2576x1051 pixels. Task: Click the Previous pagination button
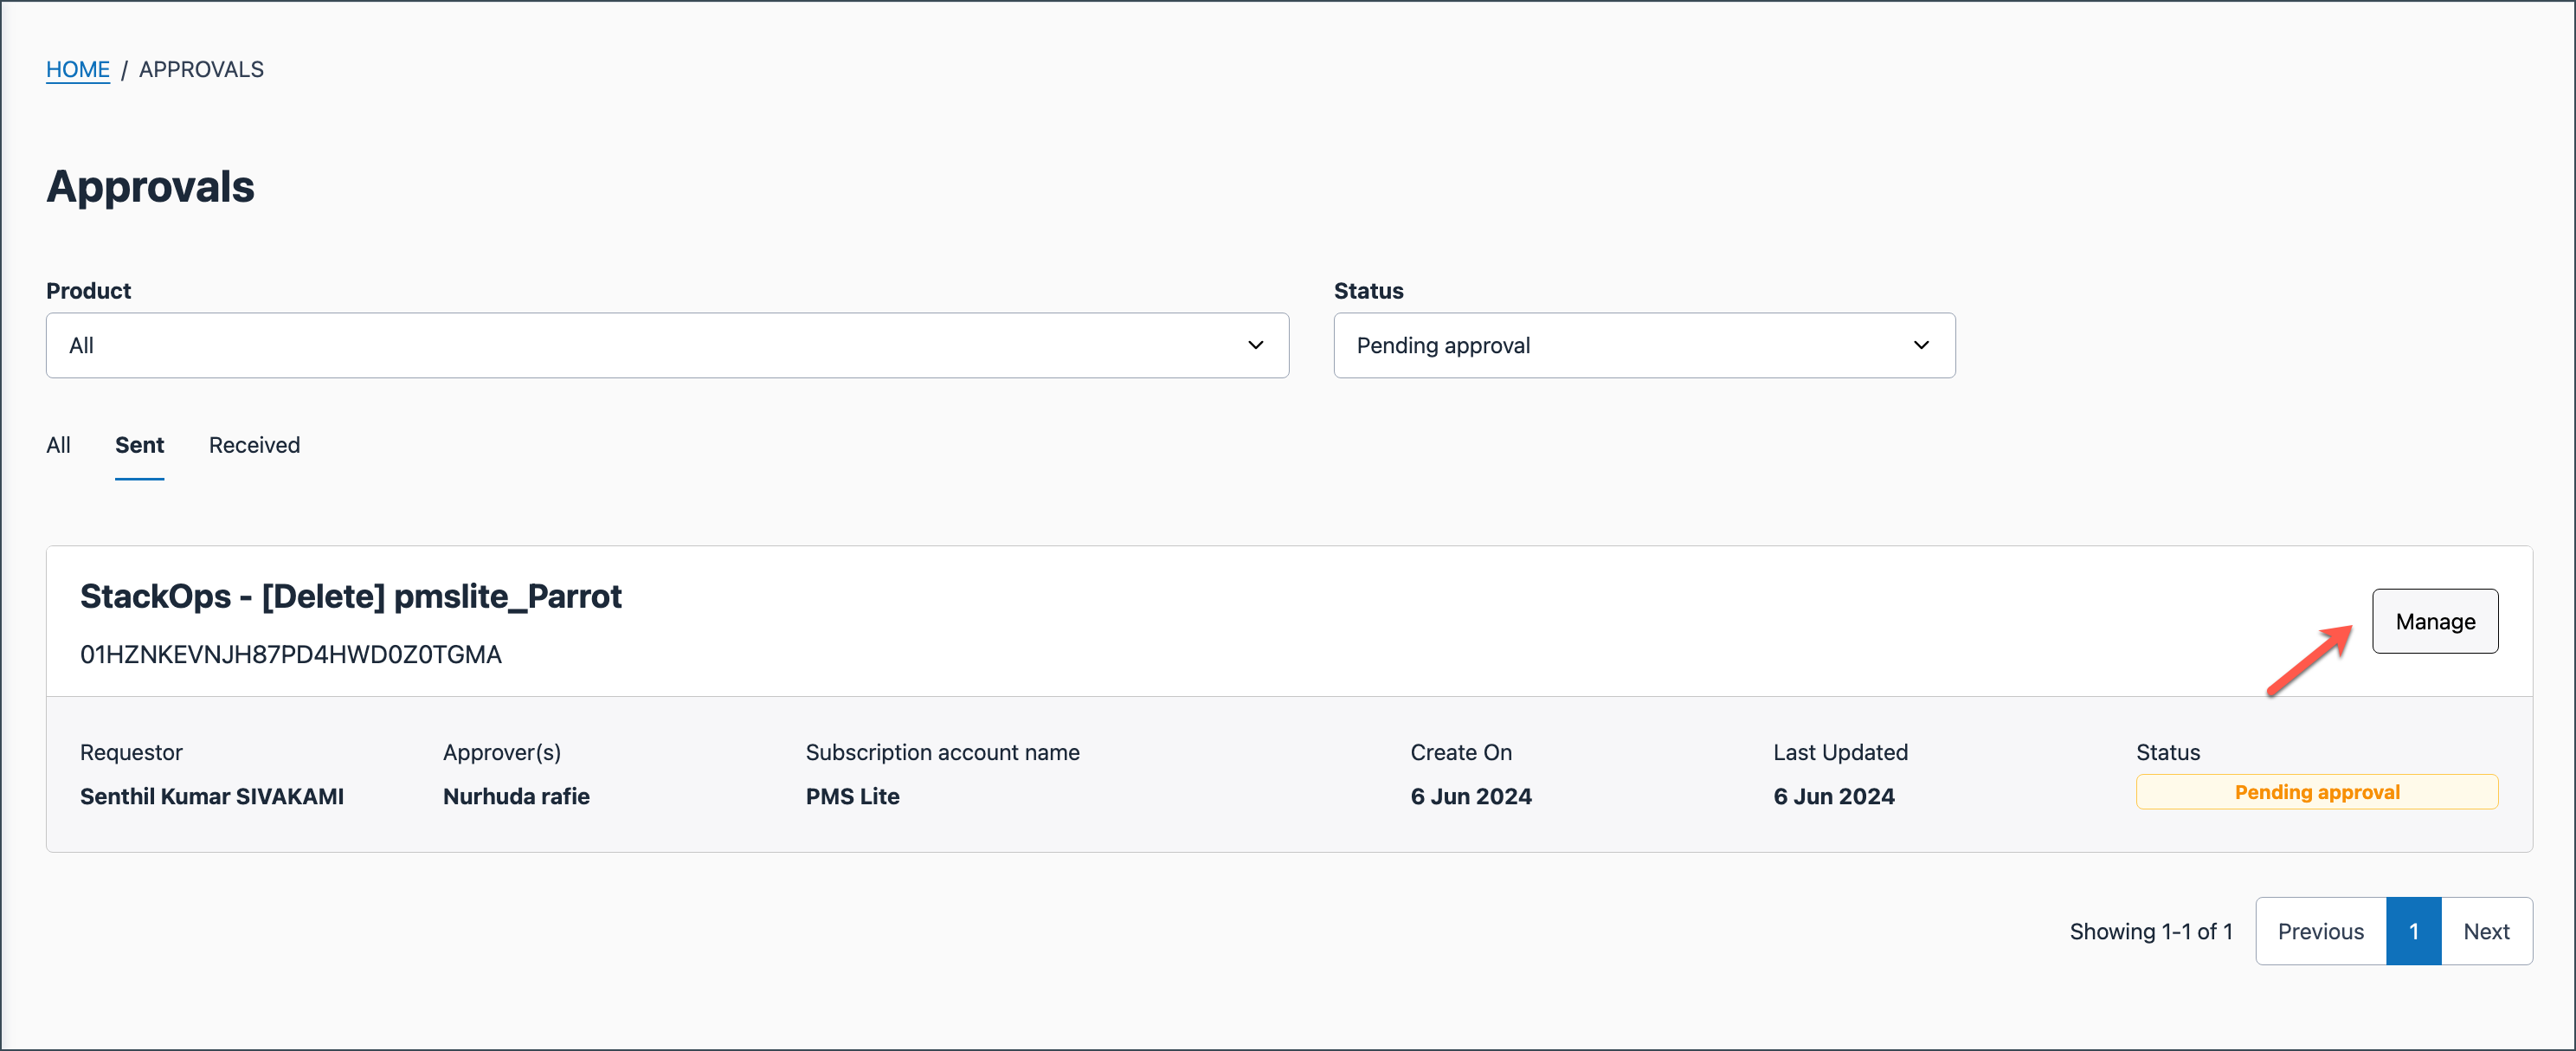(x=2320, y=930)
